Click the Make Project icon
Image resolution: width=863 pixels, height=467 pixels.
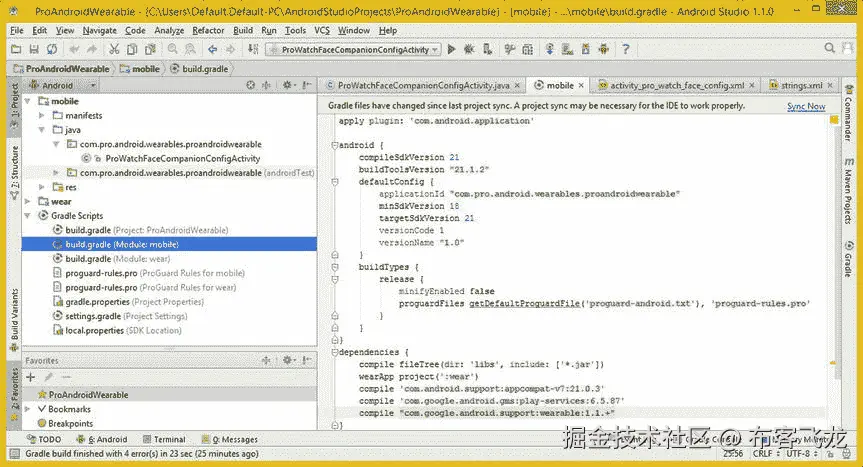click(x=253, y=50)
